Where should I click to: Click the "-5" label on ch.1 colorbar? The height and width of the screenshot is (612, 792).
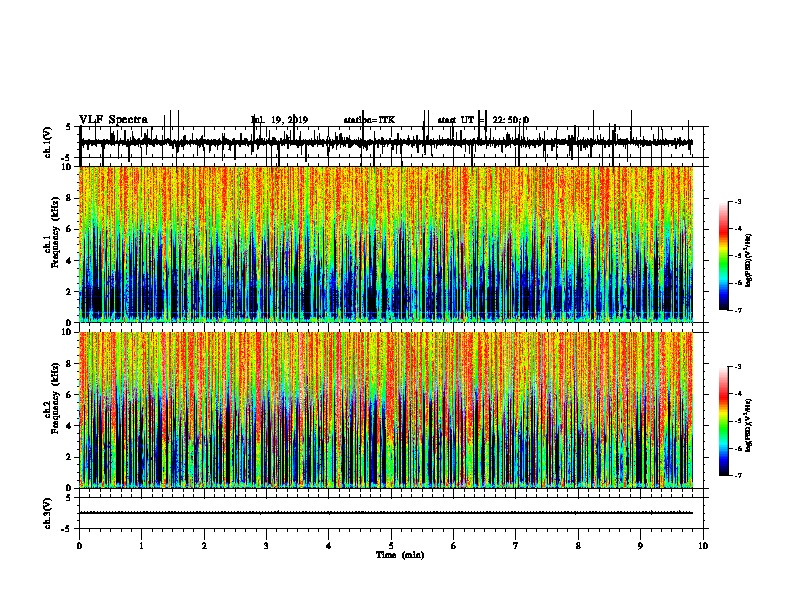[738, 256]
